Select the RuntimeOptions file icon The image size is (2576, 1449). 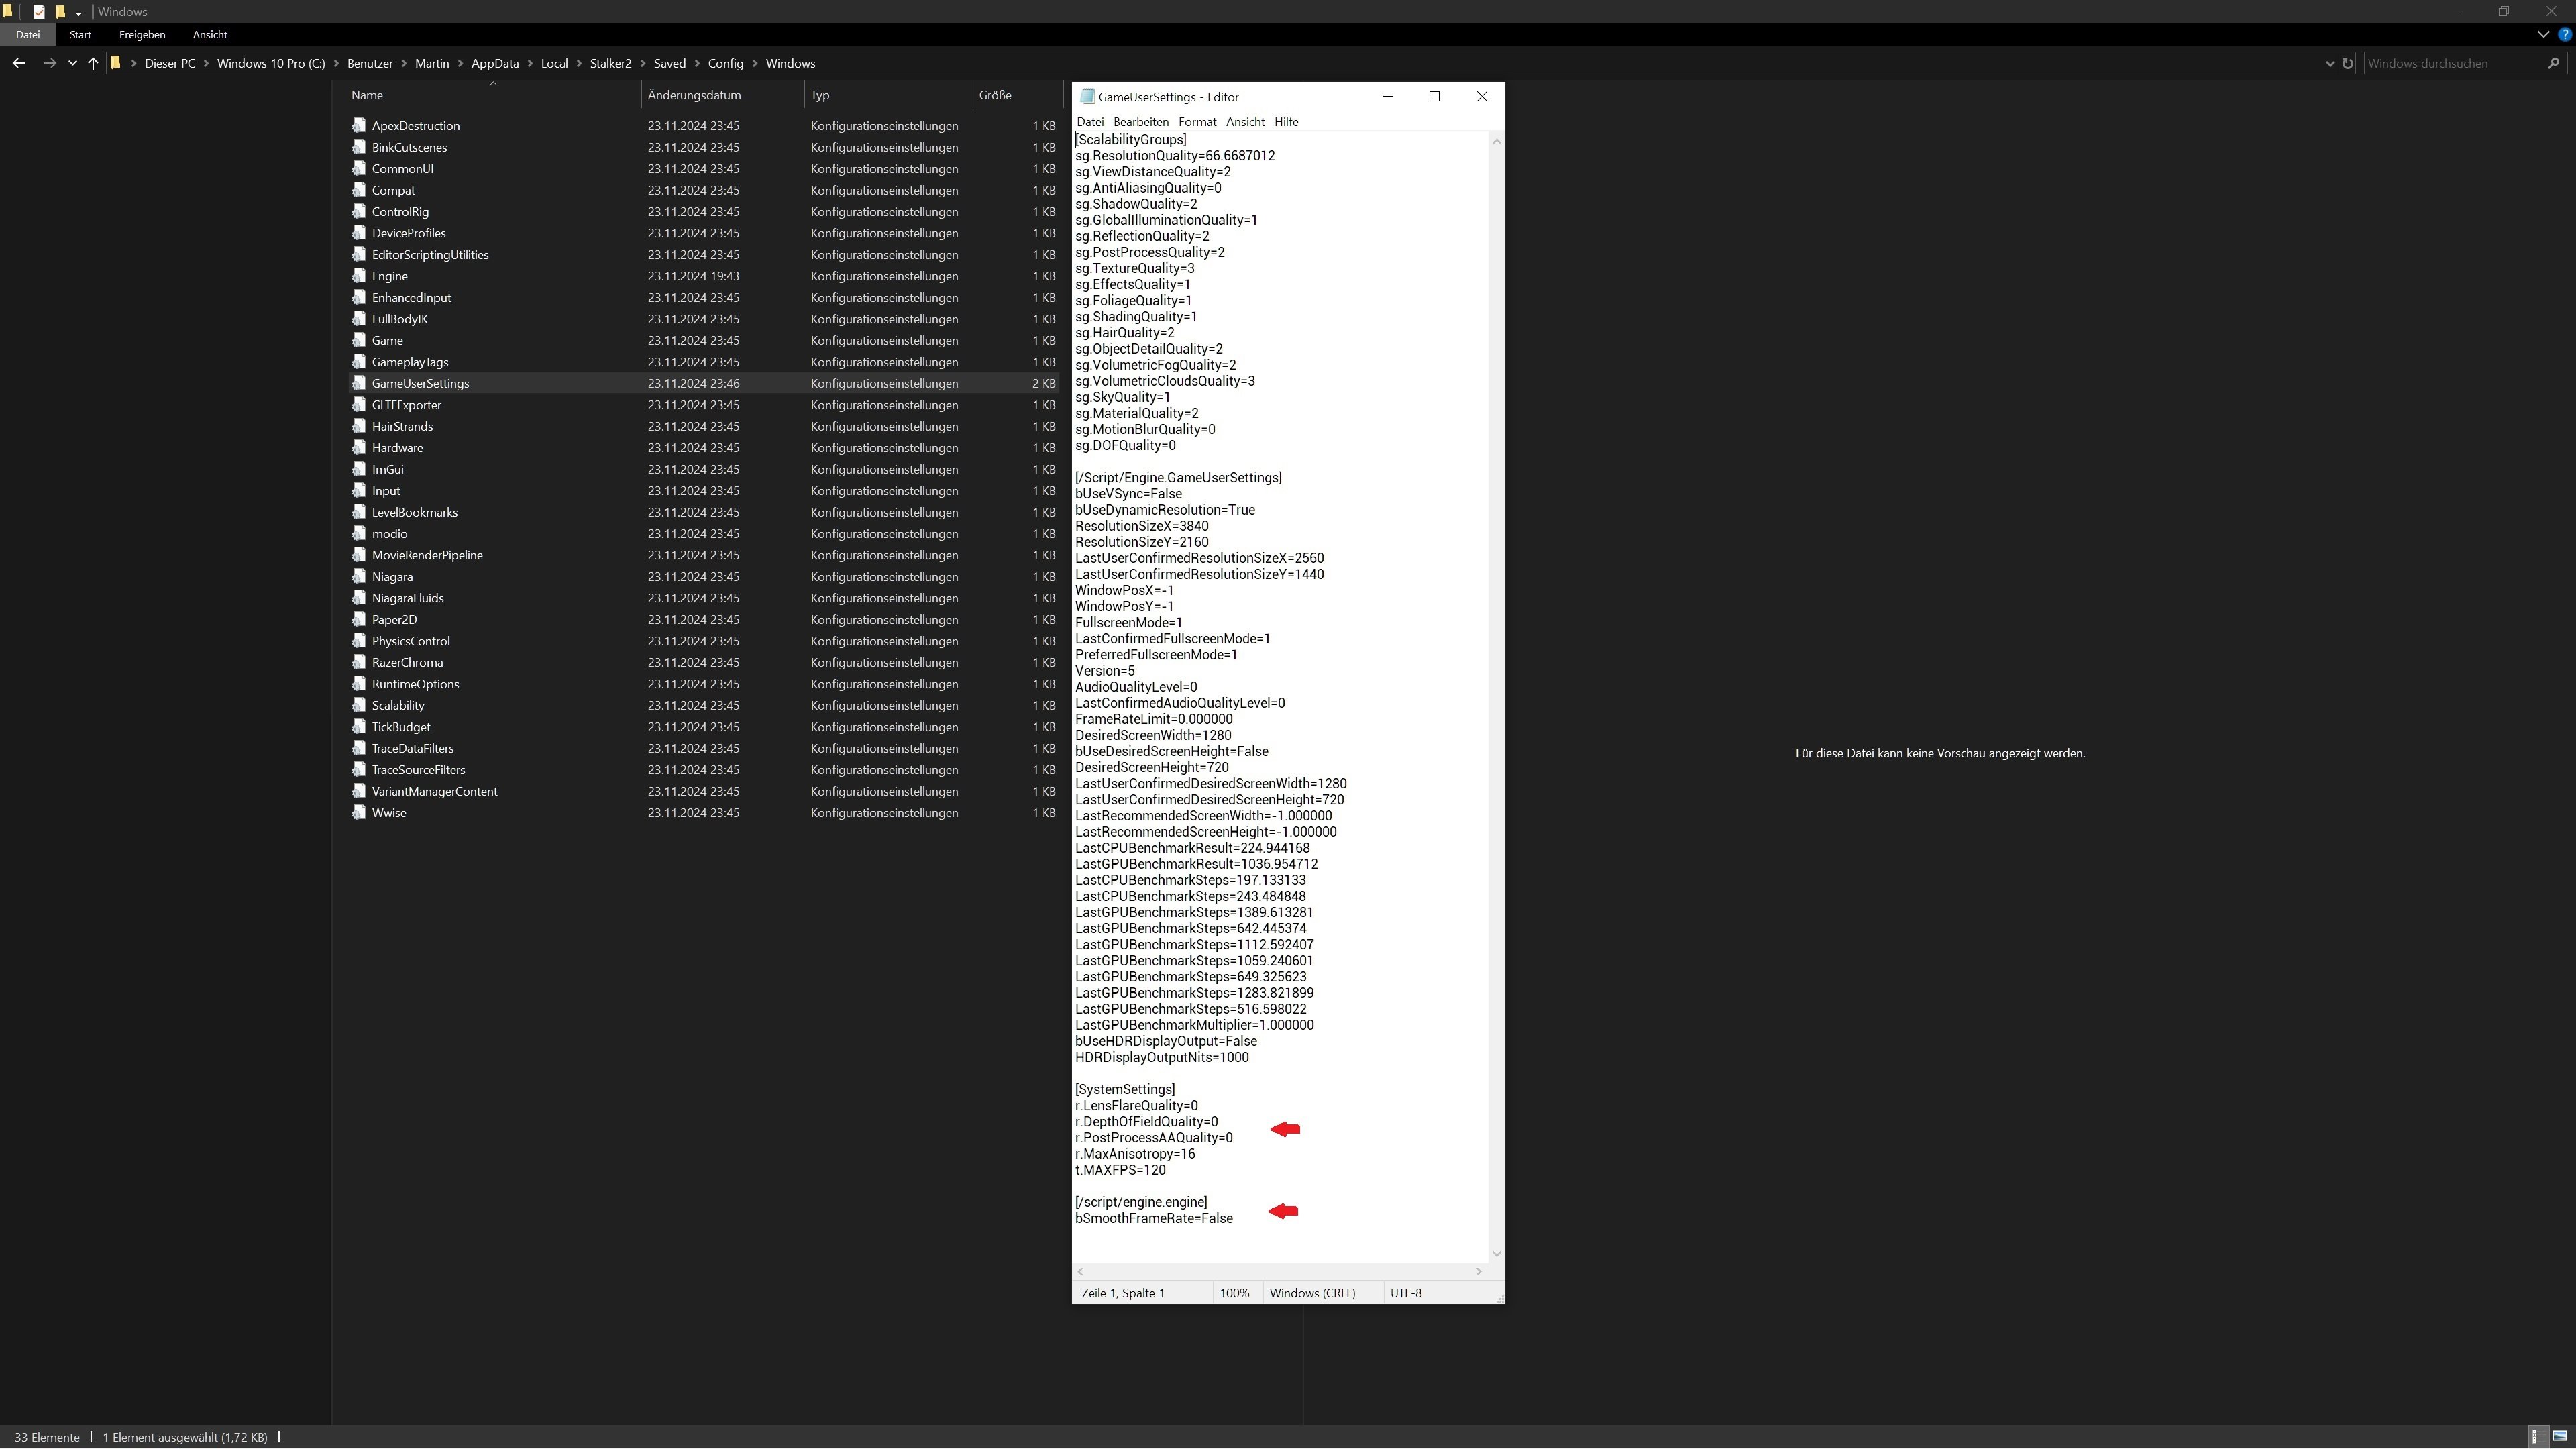click(359, 684)
